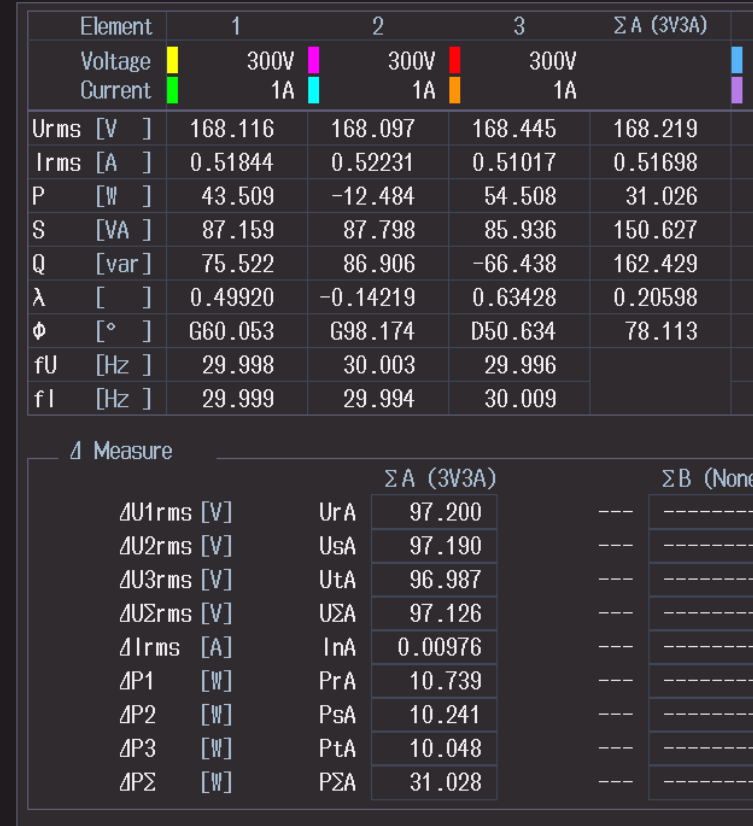The image size is (753, 826).
Task: Select the PΣA value field 31.028
Action: (x=434, y=782)
